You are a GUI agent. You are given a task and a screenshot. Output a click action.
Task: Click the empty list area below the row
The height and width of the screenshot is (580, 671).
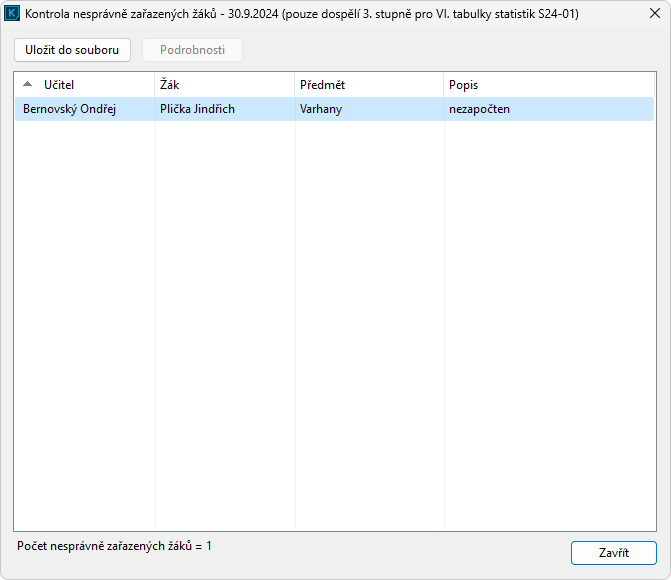[x=335, y=320]
